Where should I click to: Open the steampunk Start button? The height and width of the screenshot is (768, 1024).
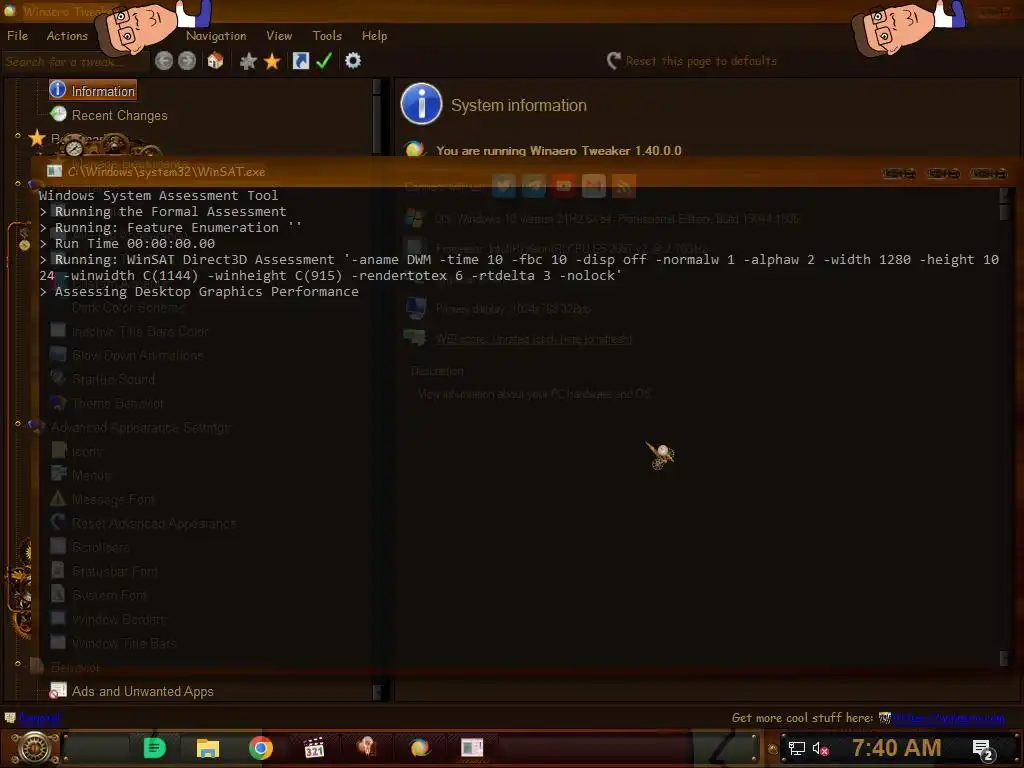click(33, 748)
